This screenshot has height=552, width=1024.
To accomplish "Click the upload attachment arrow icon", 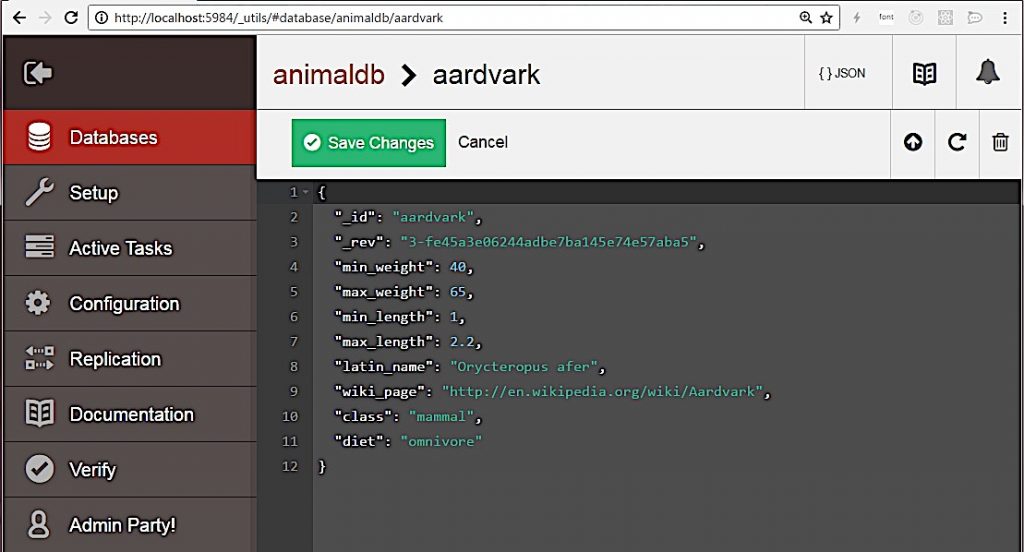I will 912,142.
